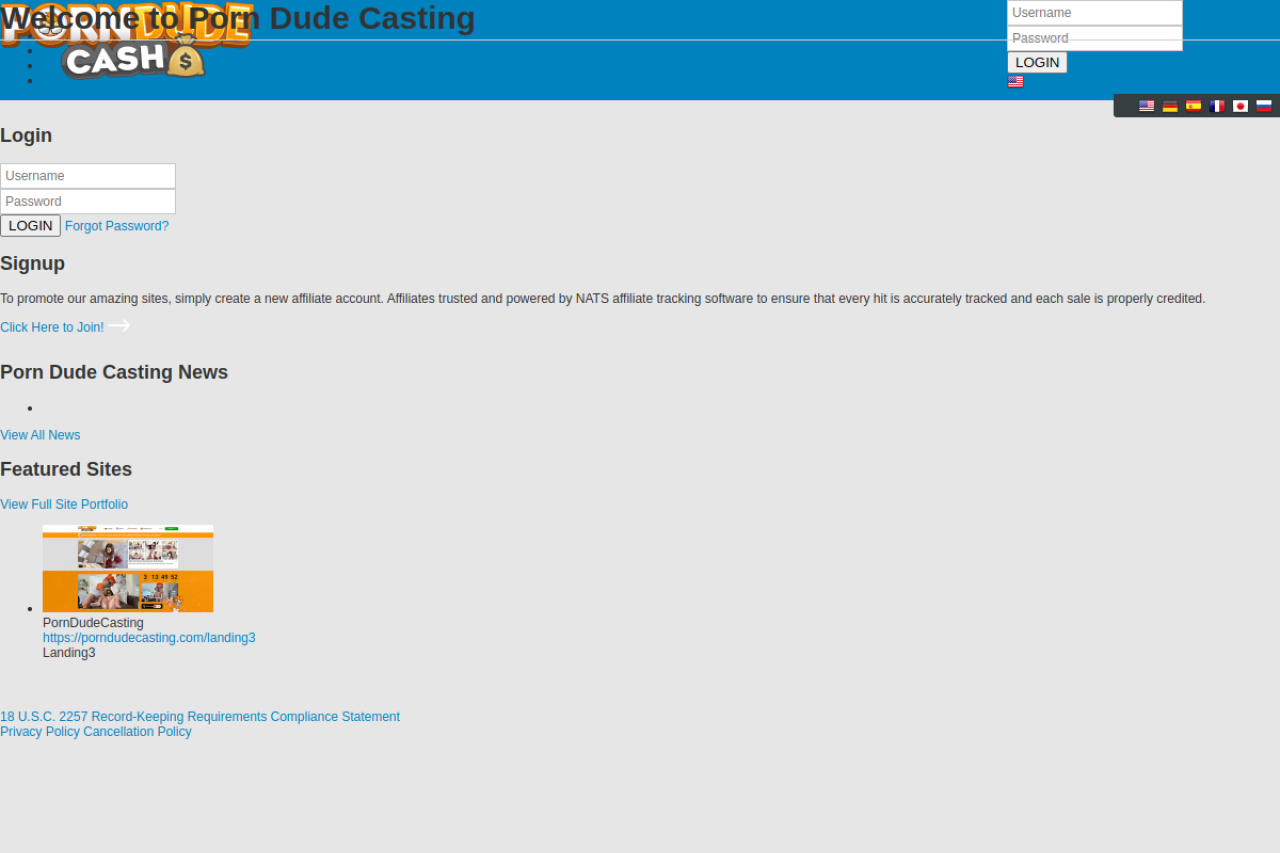Click the PornDudeCasting site preview thumbnail

128,568
